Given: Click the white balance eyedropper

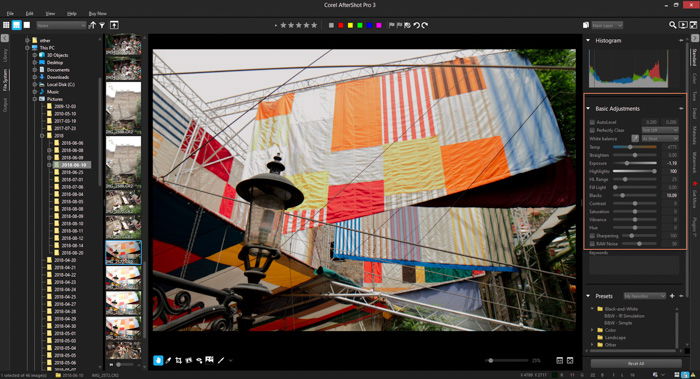Looking at the screenshot, I should (x=635, y=138).
